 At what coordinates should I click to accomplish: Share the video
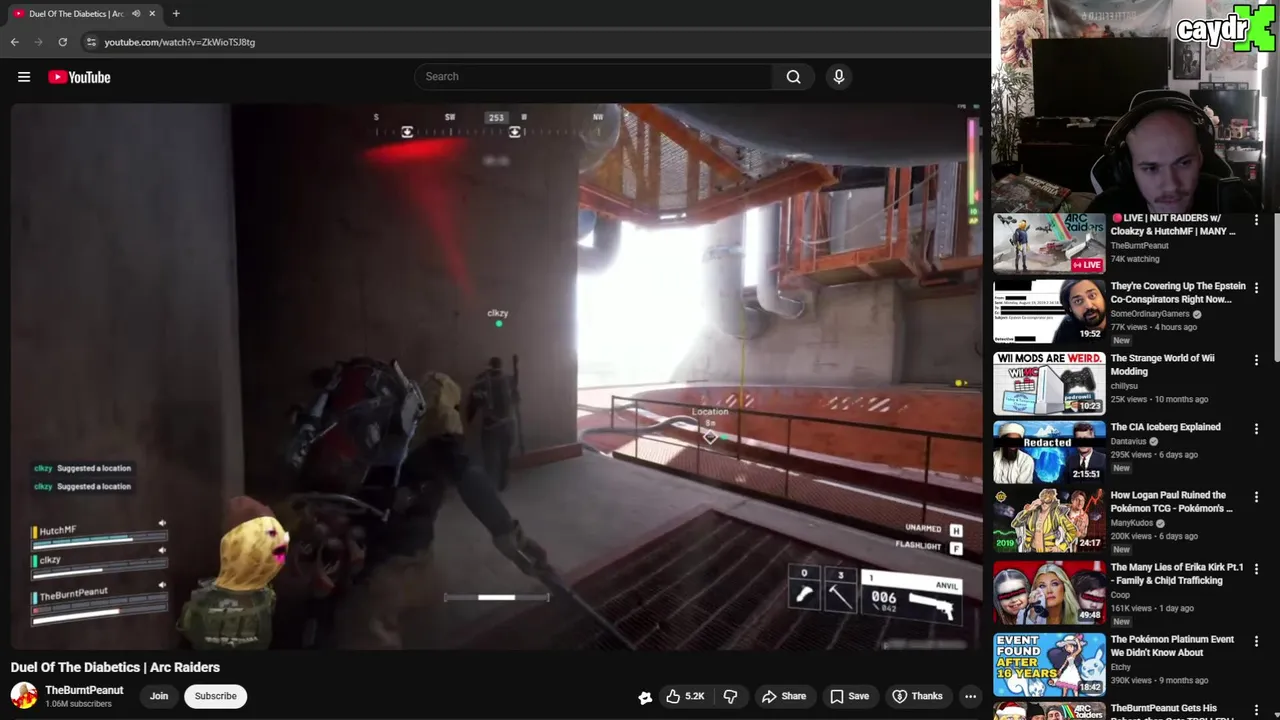point(784,696)
